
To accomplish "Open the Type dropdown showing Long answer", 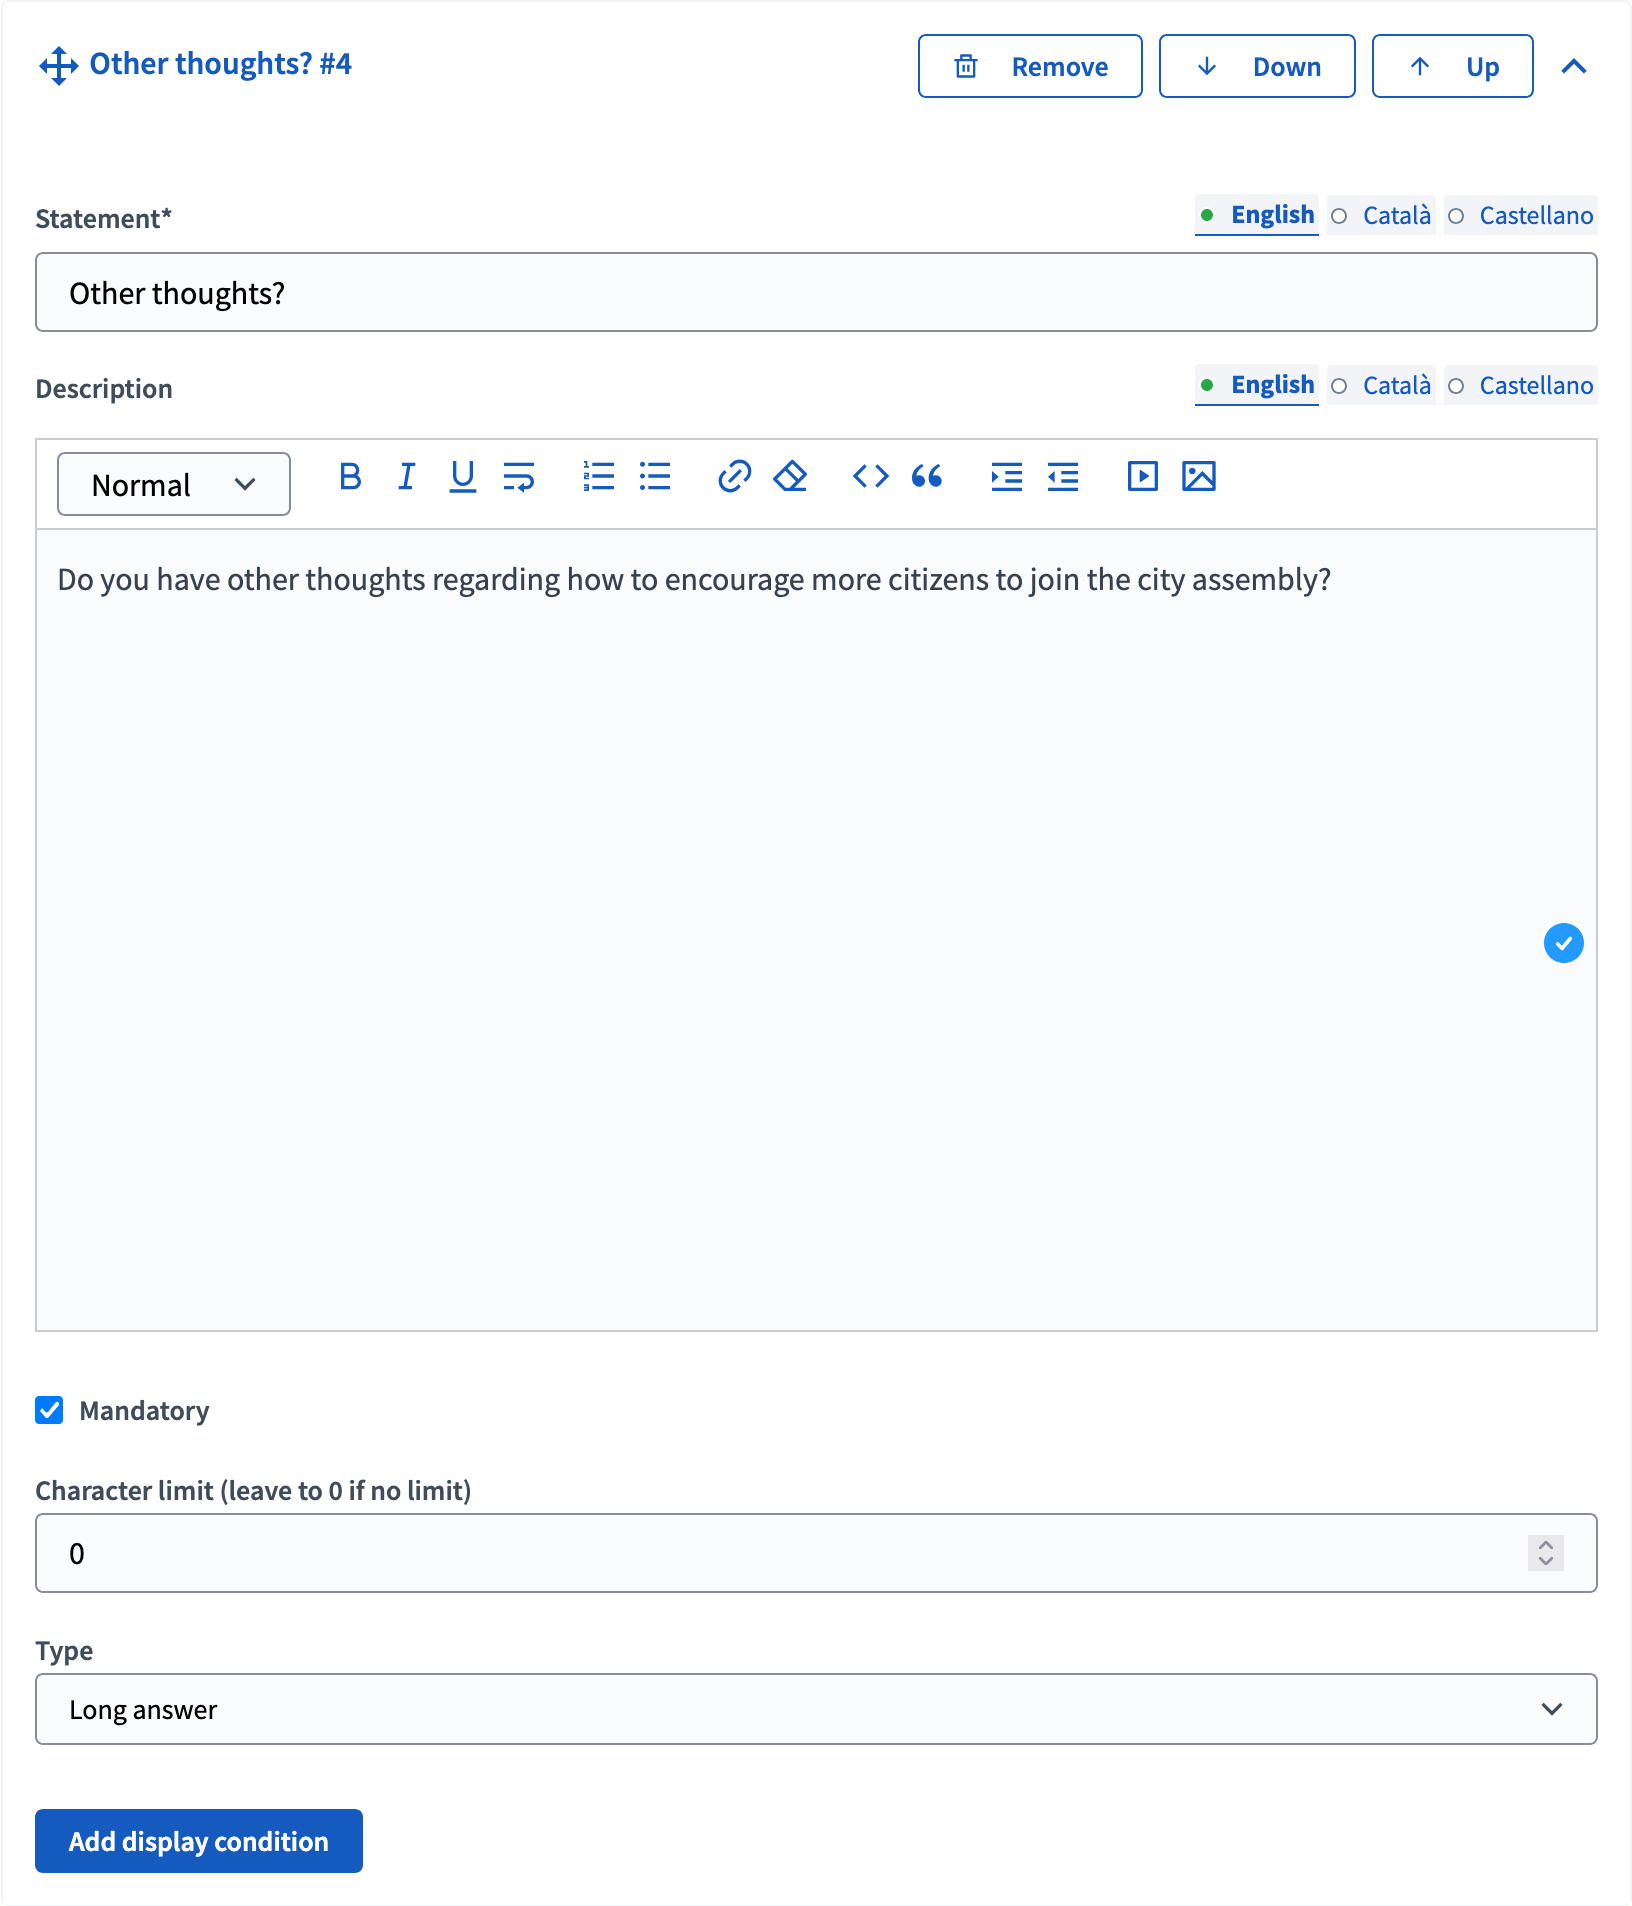I will (815, 1709).
